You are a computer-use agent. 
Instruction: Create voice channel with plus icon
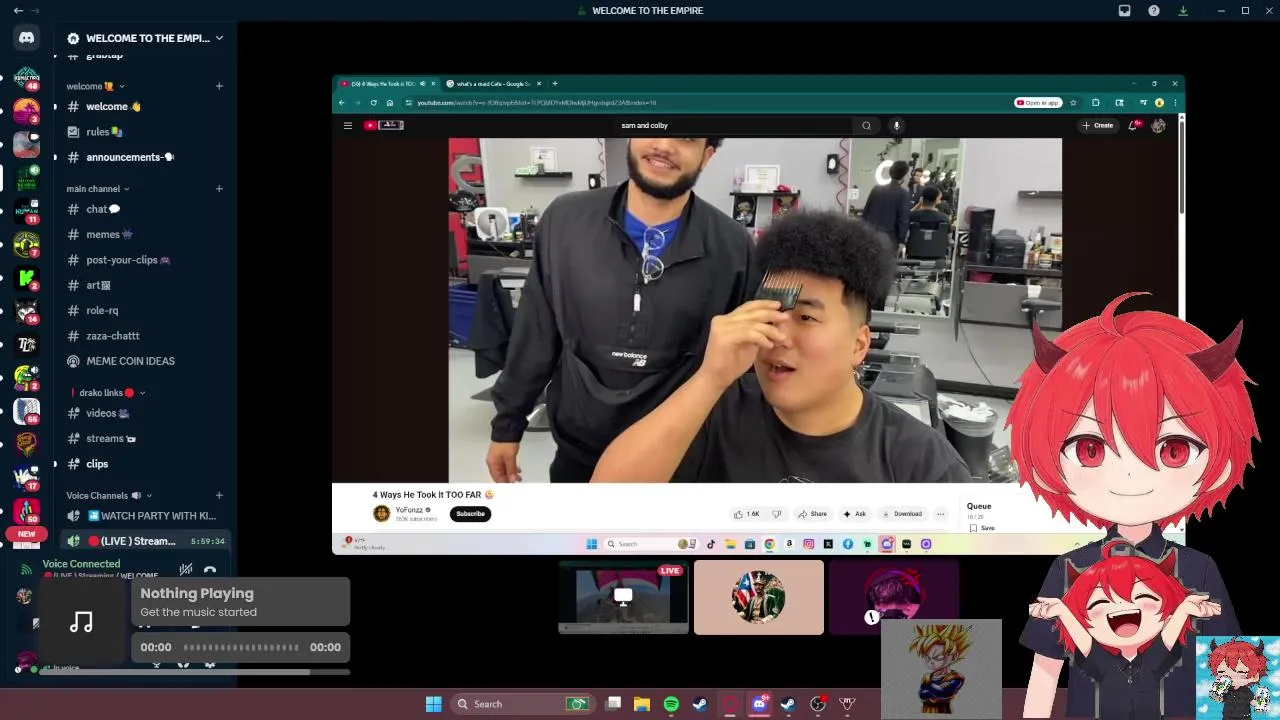click(219, 495)
